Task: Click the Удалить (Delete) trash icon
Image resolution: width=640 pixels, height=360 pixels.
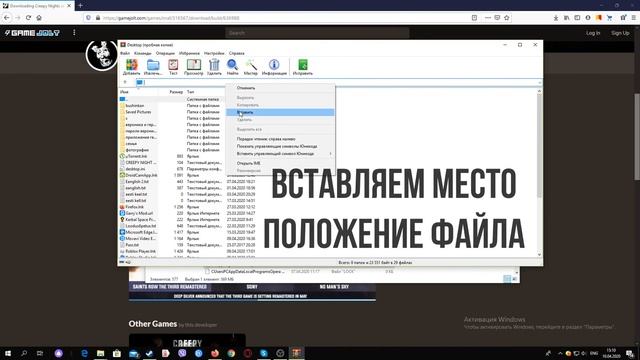Action: 214,67
